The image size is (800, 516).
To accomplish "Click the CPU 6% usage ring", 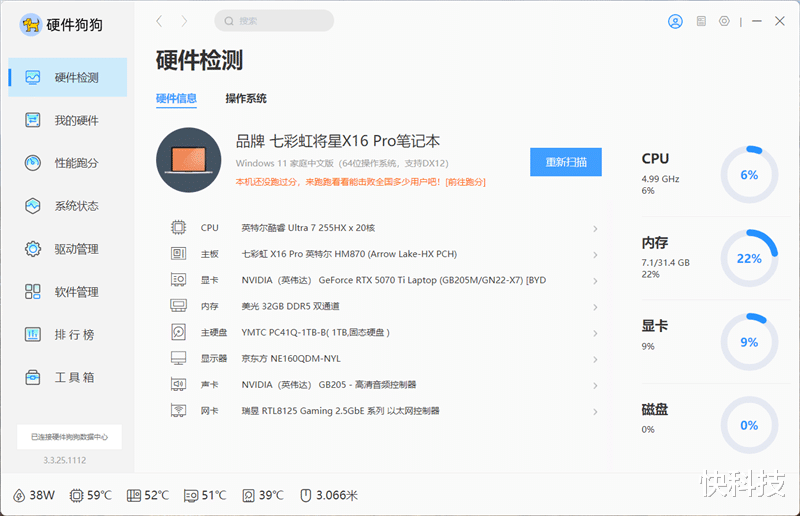I will pyautogui.click(x=749, y=175).
